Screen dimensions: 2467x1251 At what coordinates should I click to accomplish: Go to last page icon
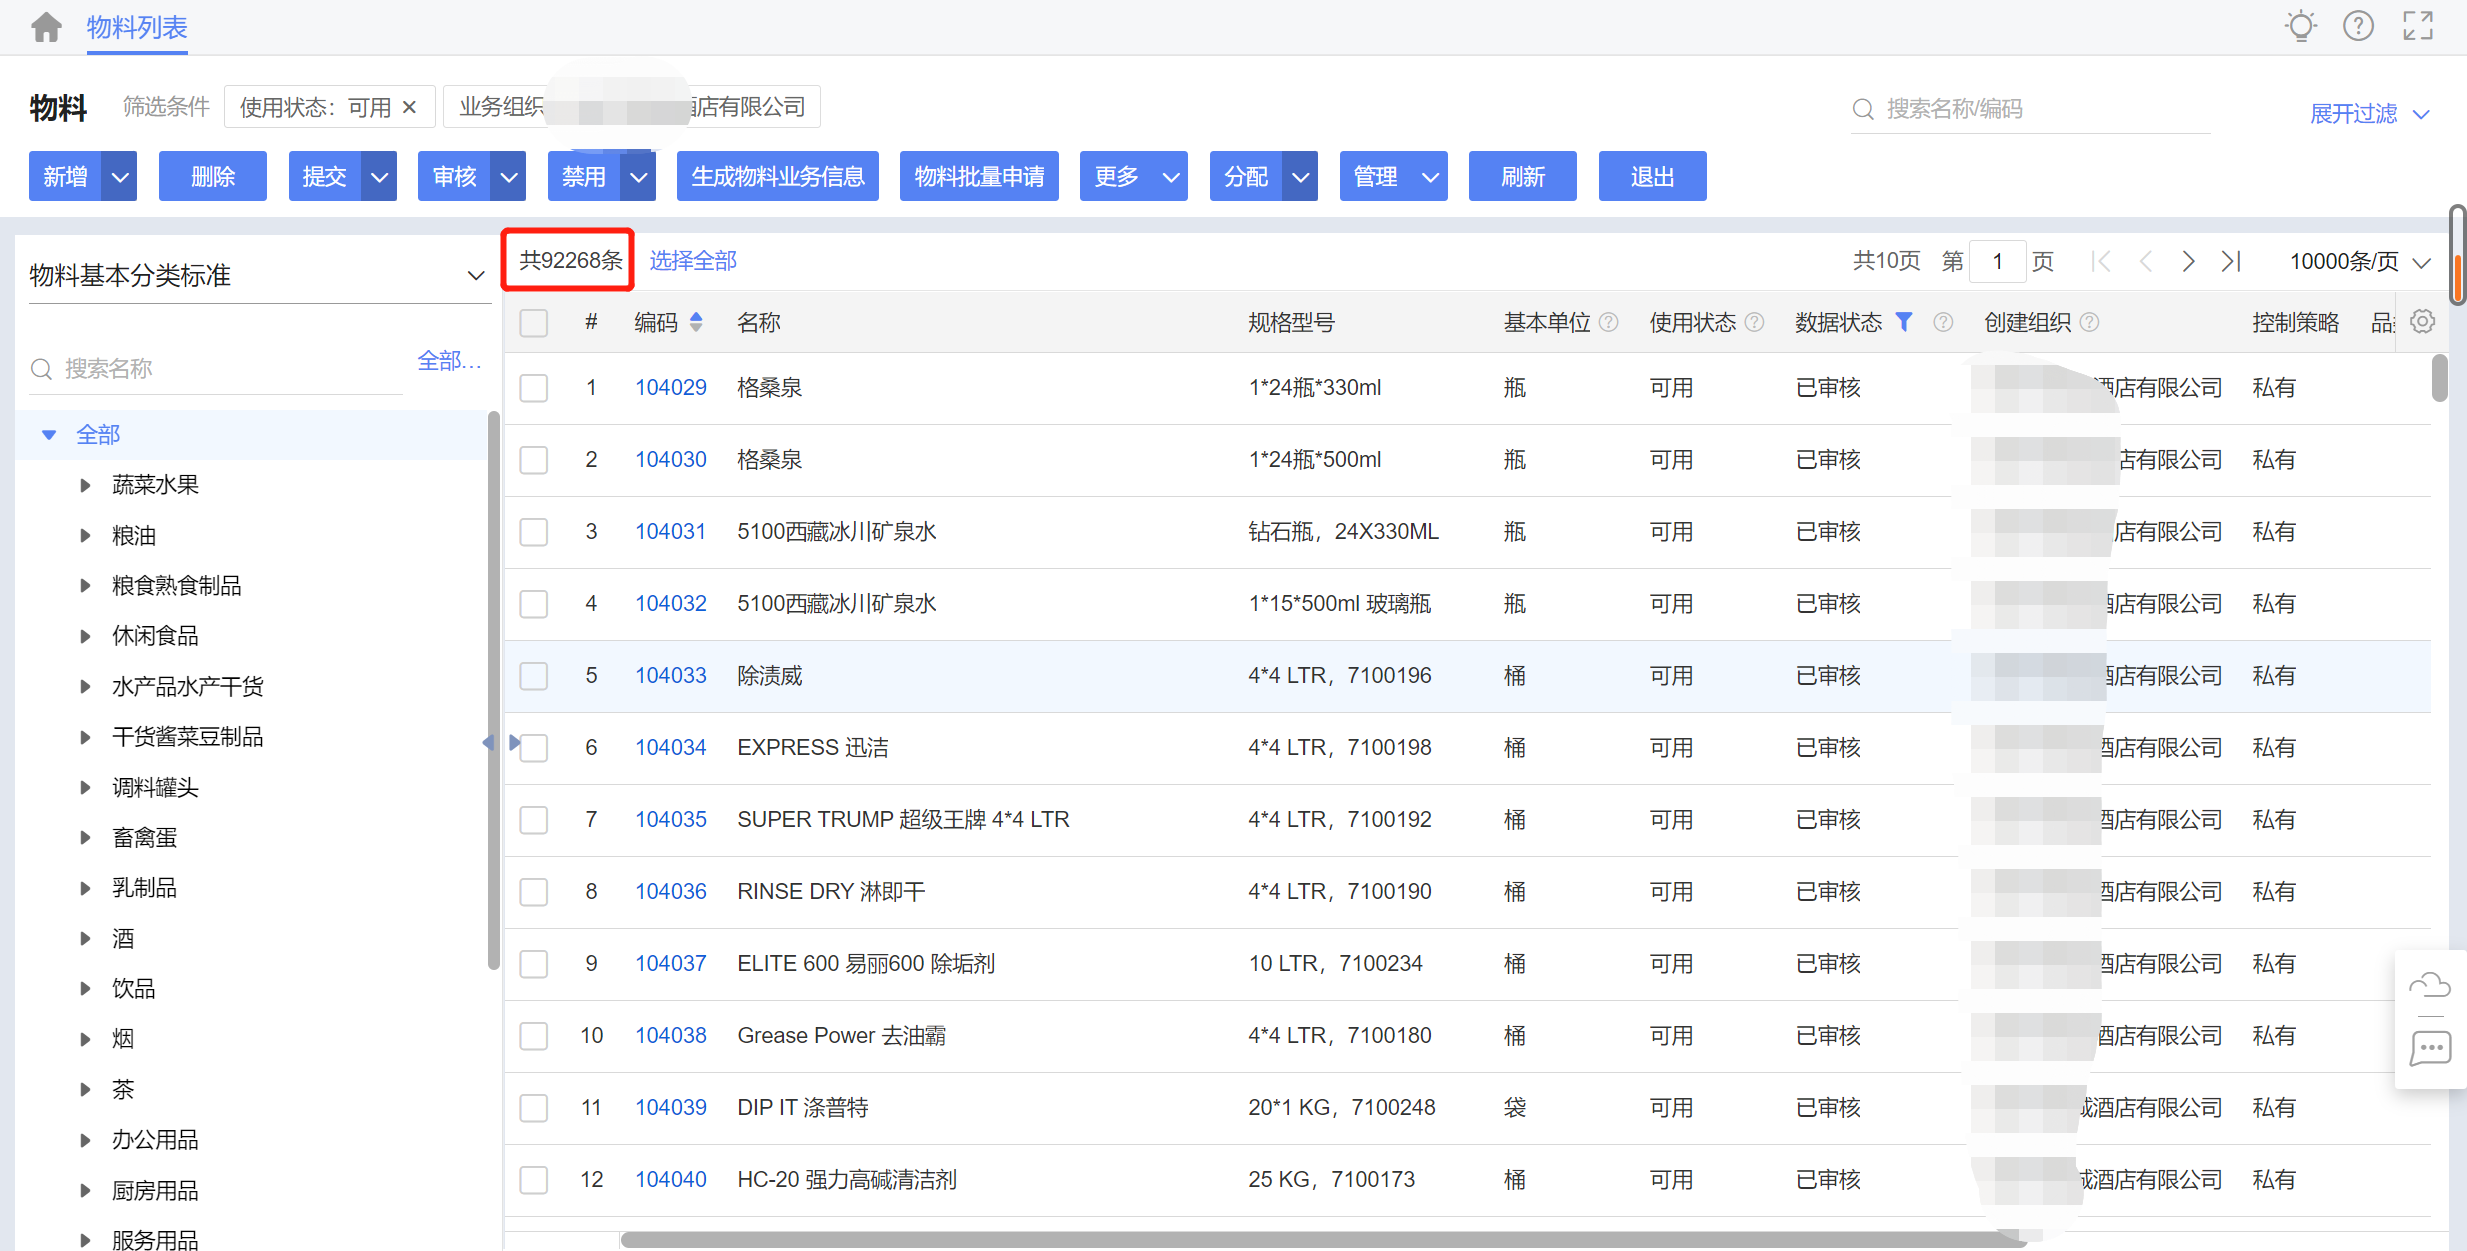tap(2232, 261)
